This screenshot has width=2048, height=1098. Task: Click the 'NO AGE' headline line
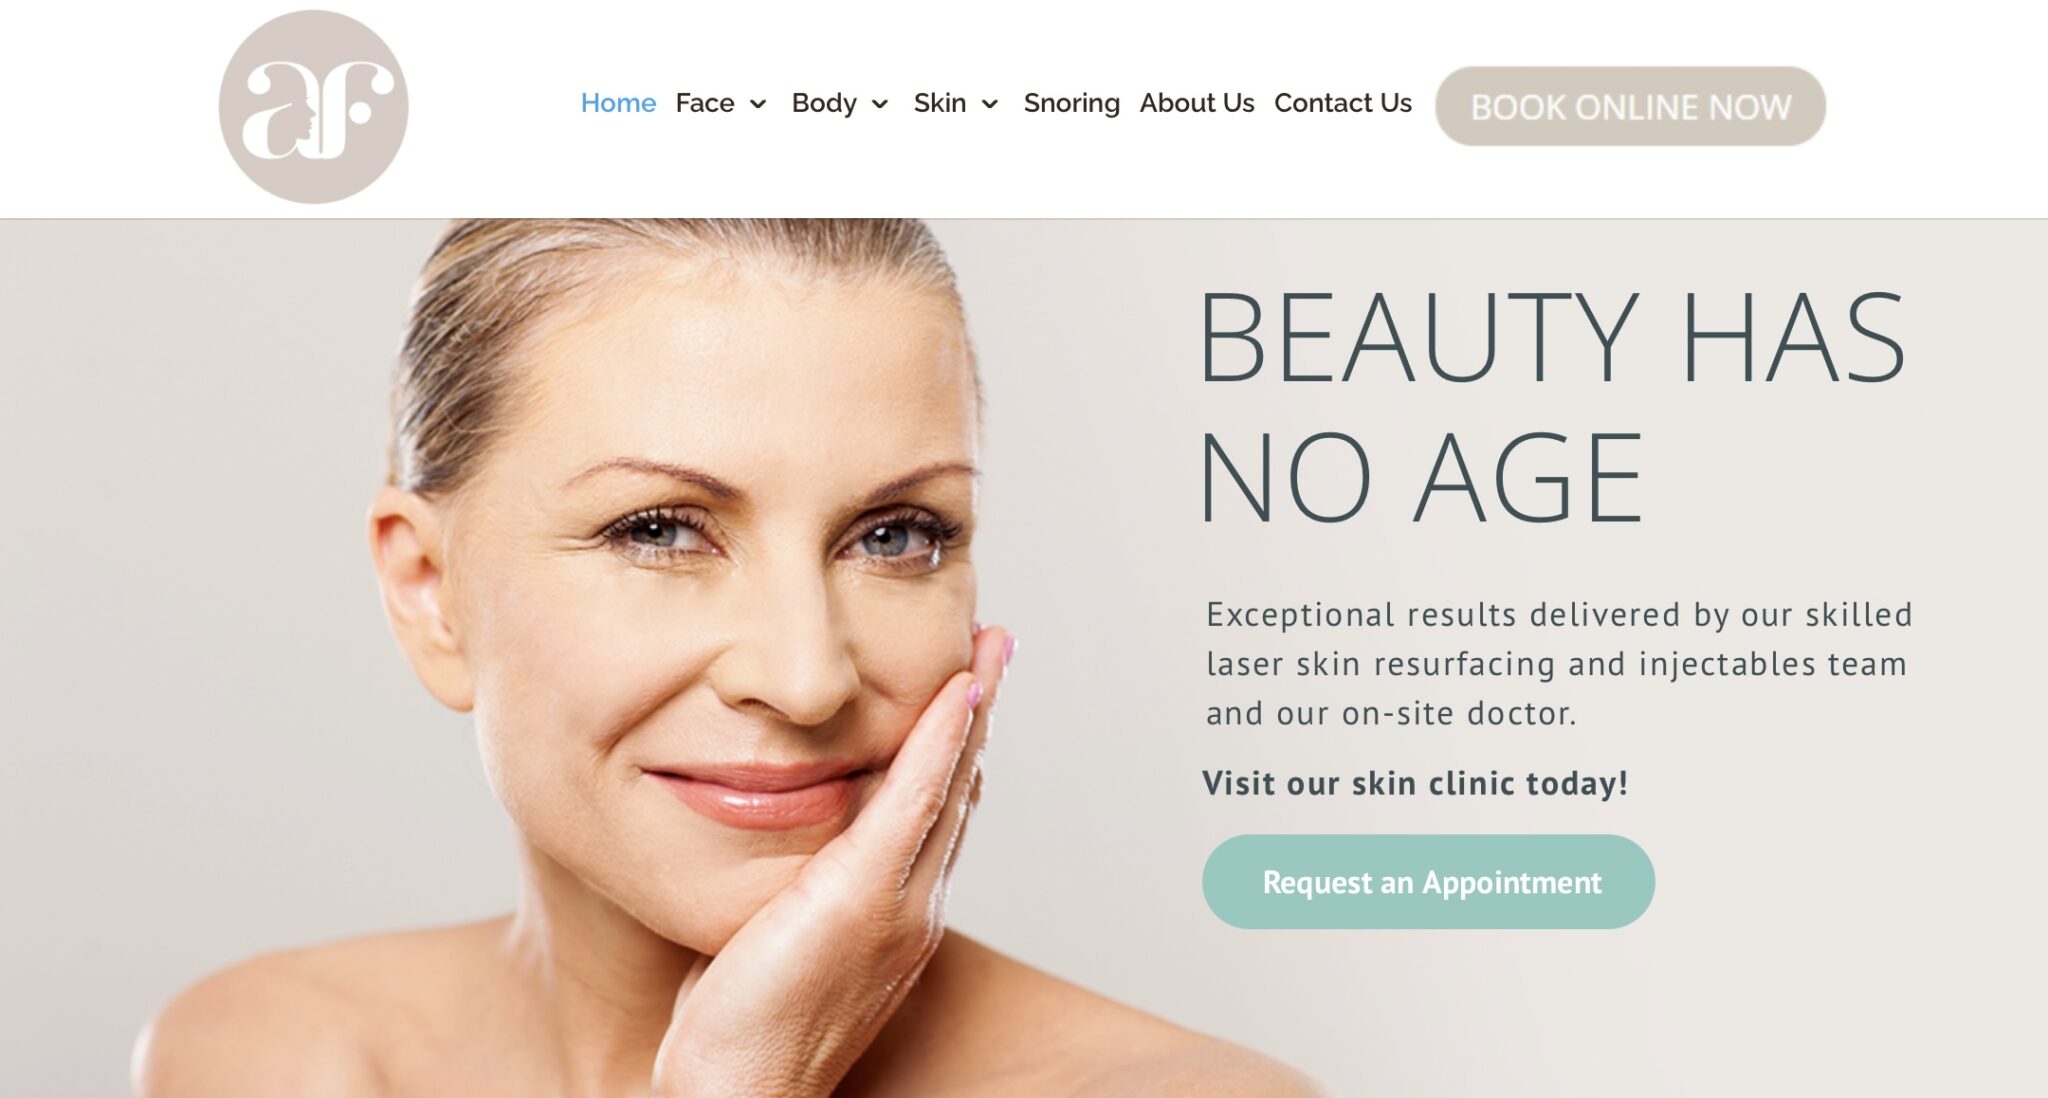coord(1420,477)
